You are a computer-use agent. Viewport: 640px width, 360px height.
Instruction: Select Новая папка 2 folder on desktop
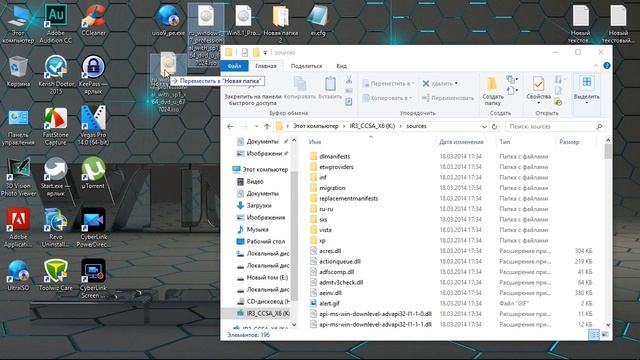pyautogui.click(x=280, y=24)
